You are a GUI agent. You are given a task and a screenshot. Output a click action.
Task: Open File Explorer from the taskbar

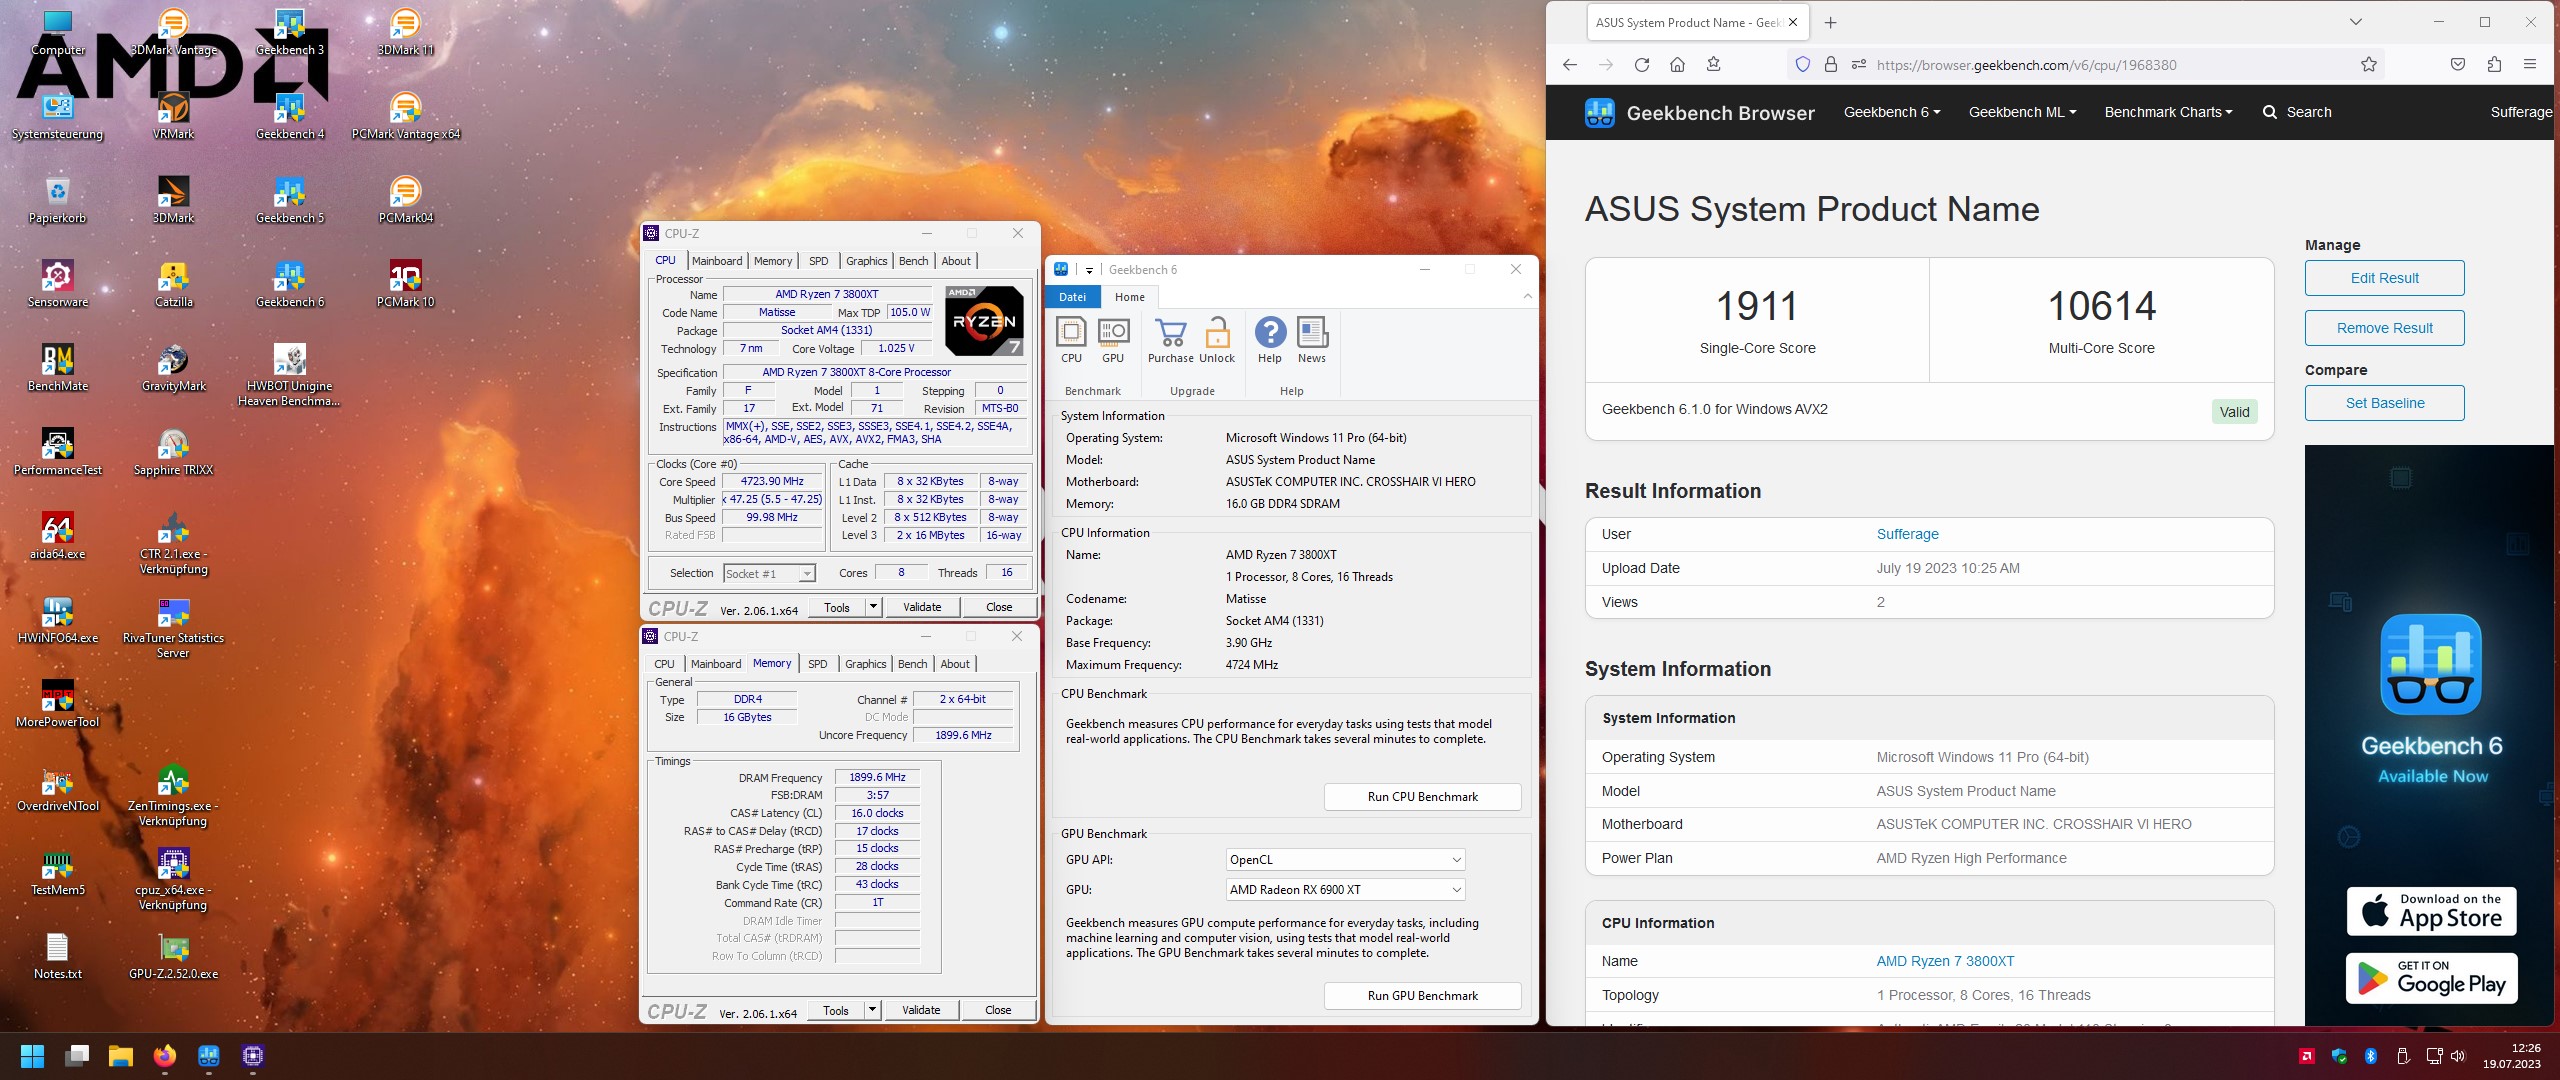pyautogui.click(x=121, y=1056)
